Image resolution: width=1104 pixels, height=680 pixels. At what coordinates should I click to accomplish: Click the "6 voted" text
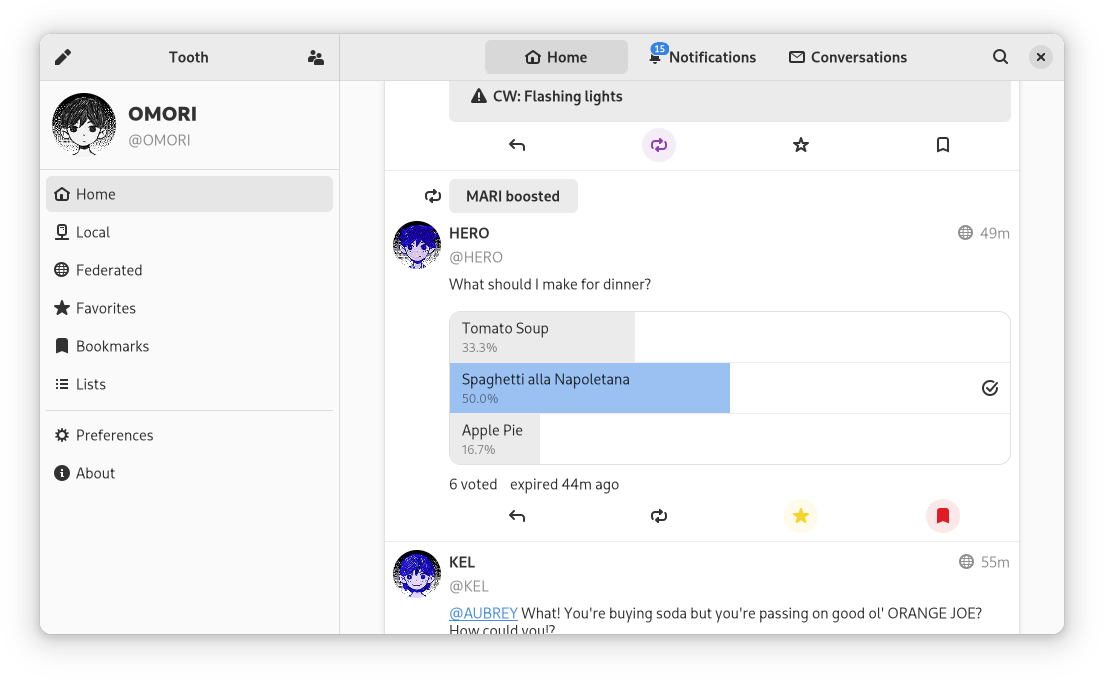473,484
